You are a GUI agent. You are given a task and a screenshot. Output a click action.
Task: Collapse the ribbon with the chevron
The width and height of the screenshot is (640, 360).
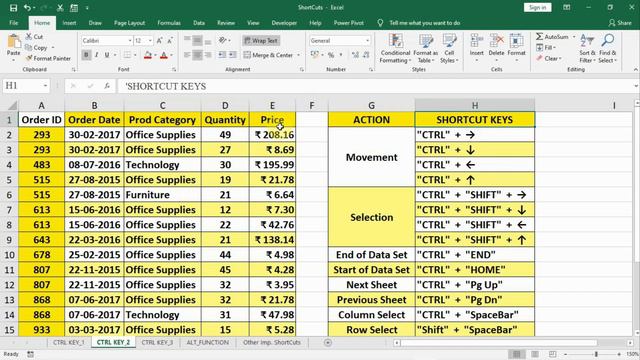coord(635,70)
